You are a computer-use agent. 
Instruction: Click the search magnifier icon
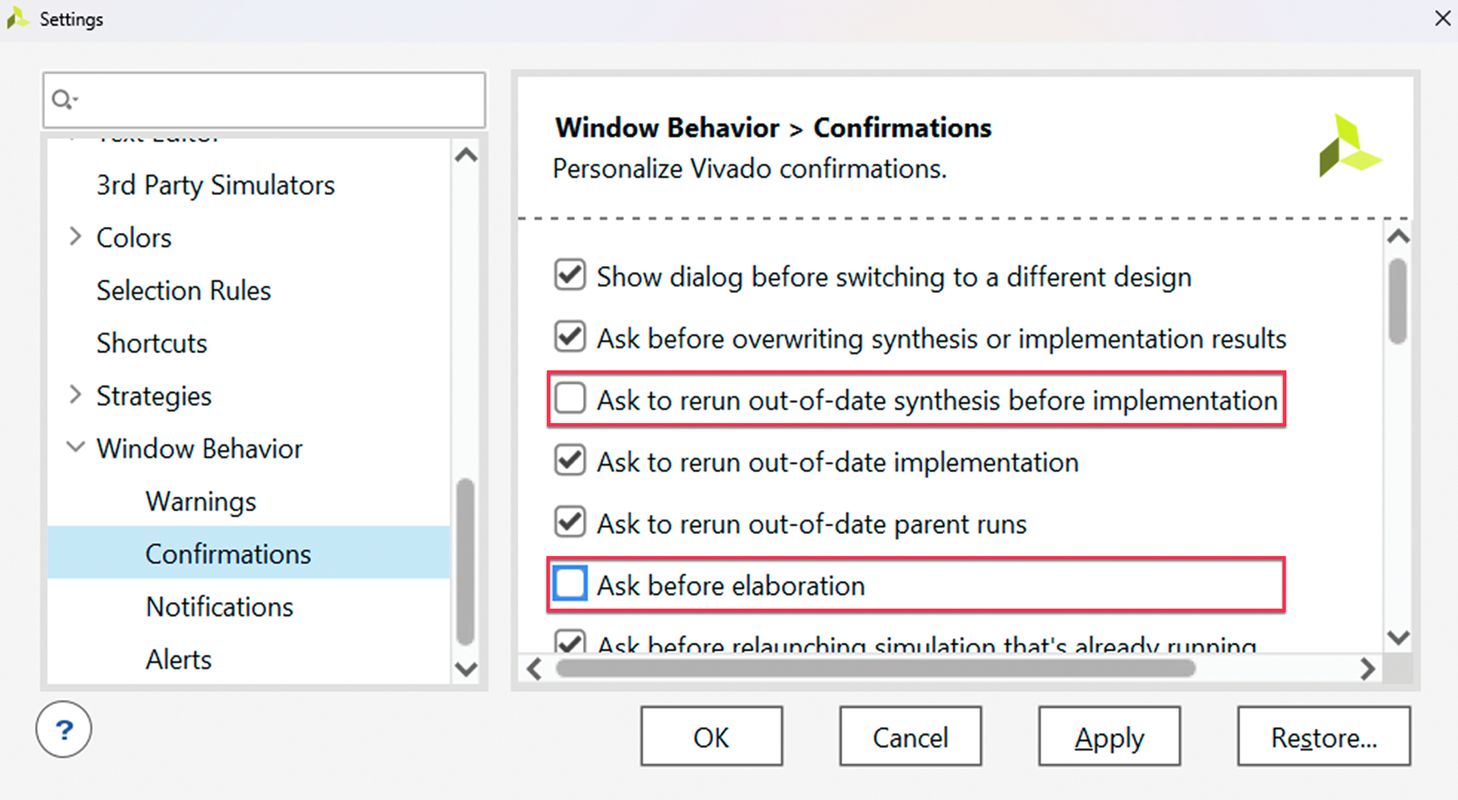point(62,99)
